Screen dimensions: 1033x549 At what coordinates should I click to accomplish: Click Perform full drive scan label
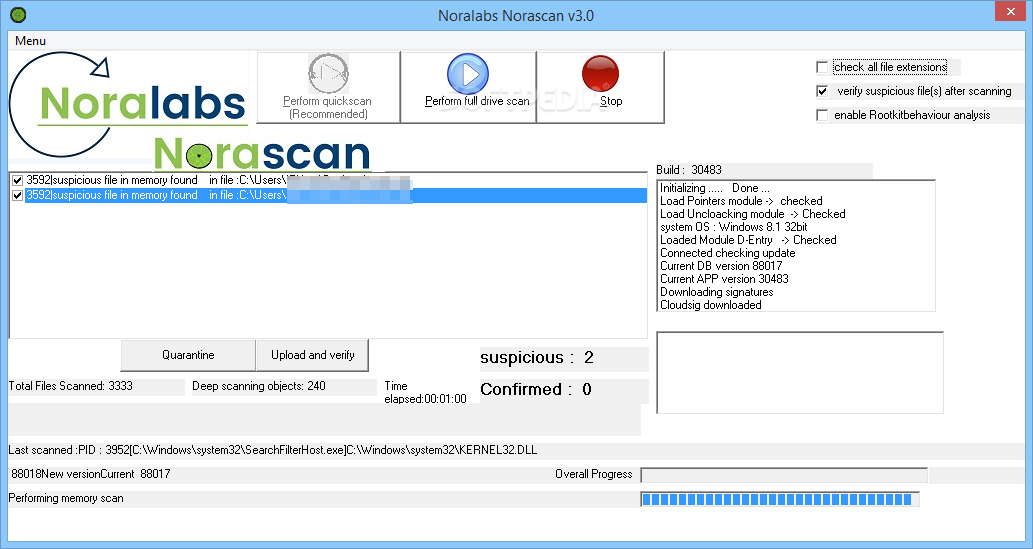(x=477, y=101)
